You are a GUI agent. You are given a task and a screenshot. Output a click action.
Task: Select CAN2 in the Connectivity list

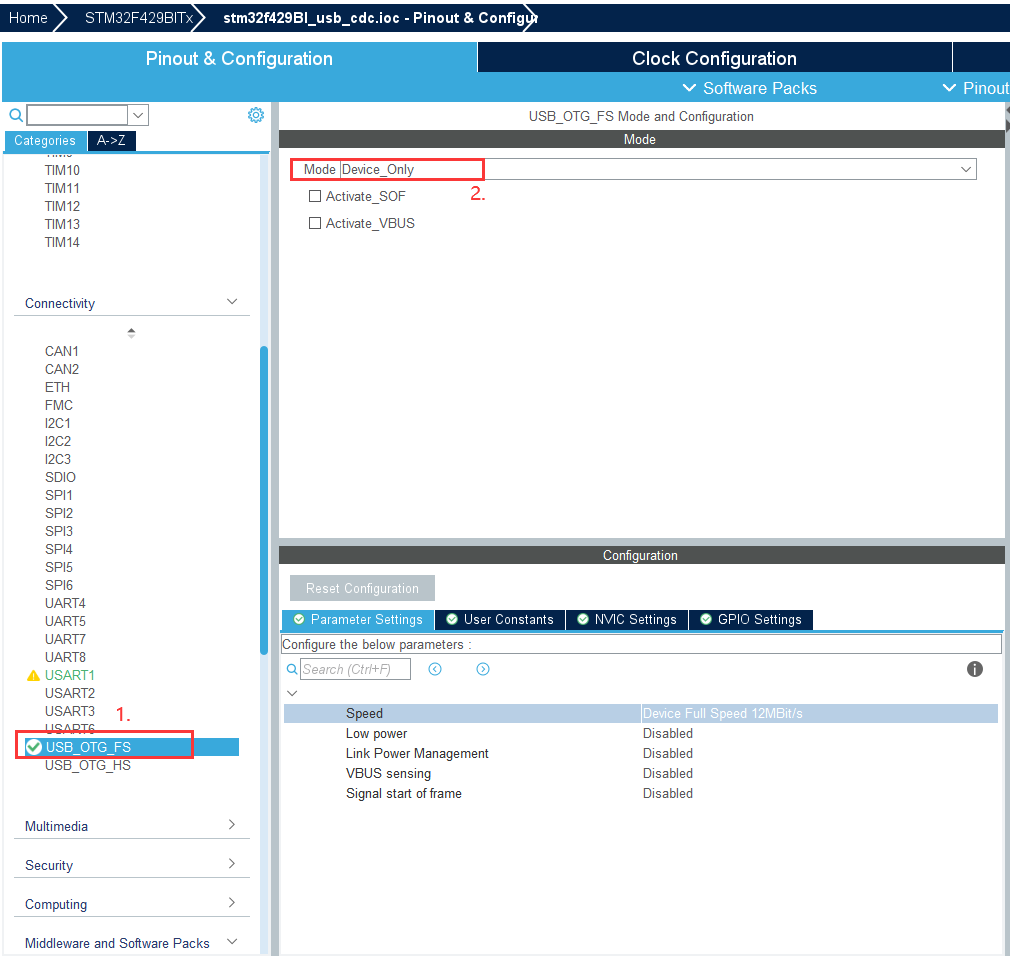62,369
